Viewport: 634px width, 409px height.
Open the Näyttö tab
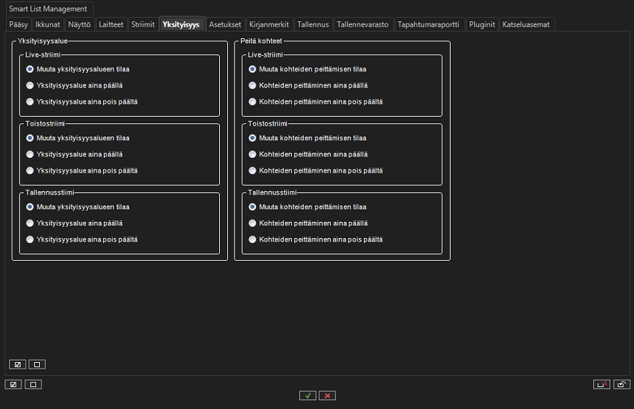point(79,25)
